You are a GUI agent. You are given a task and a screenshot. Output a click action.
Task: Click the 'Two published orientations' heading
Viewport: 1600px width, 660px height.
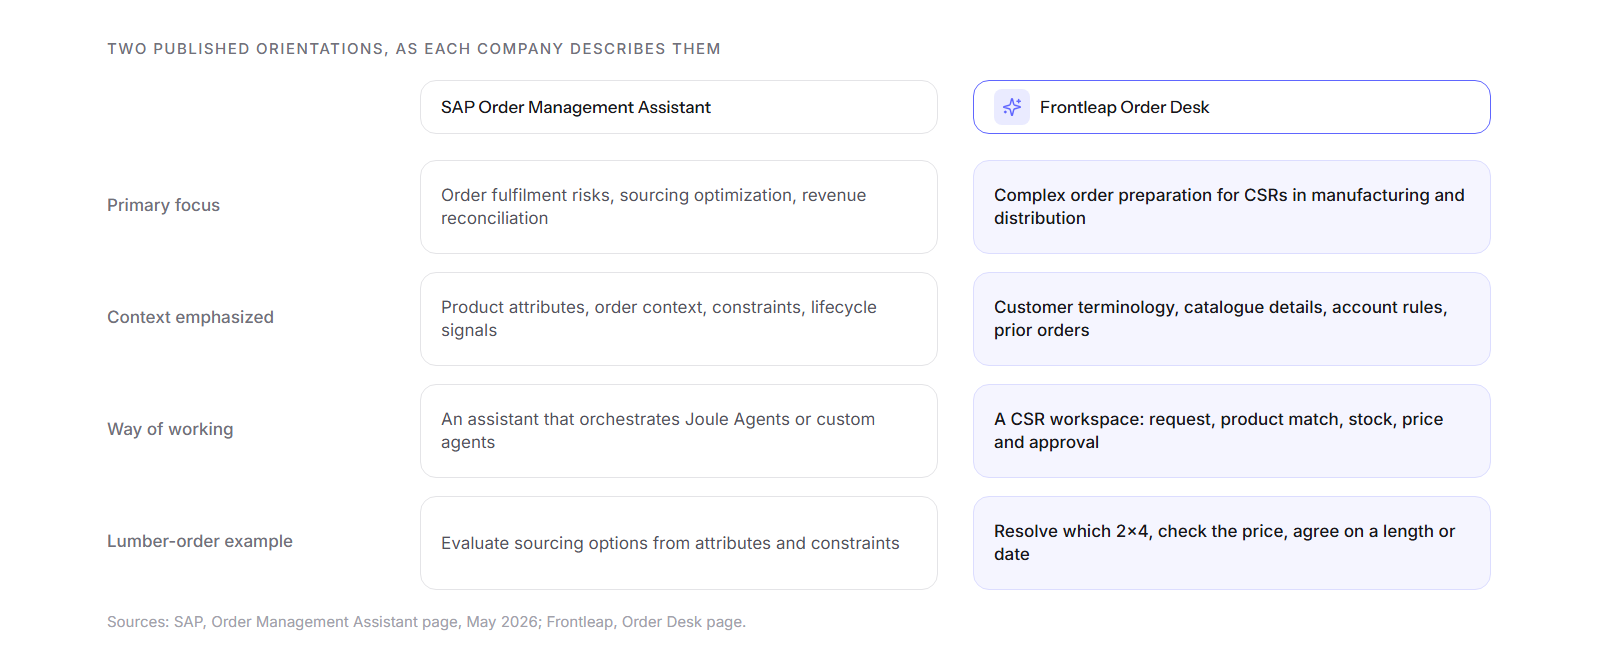tap(414, 49)
